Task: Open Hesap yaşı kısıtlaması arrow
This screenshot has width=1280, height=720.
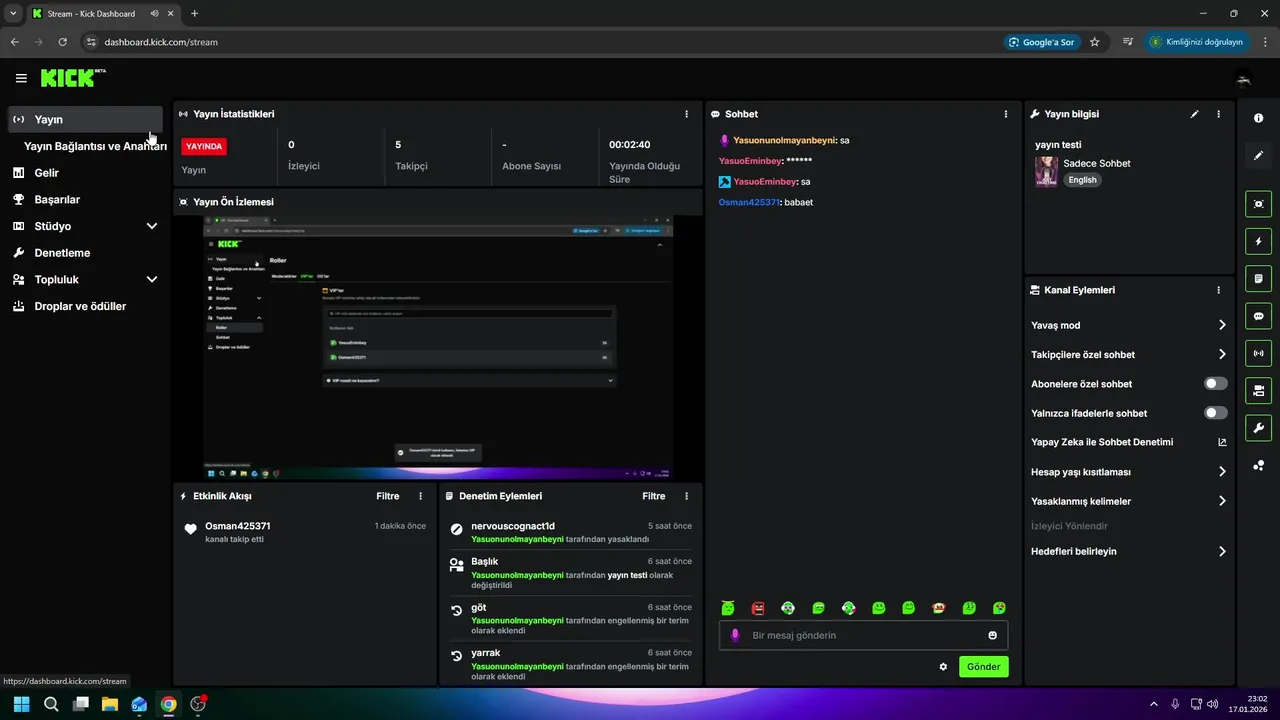Action: pos(1222,472)
